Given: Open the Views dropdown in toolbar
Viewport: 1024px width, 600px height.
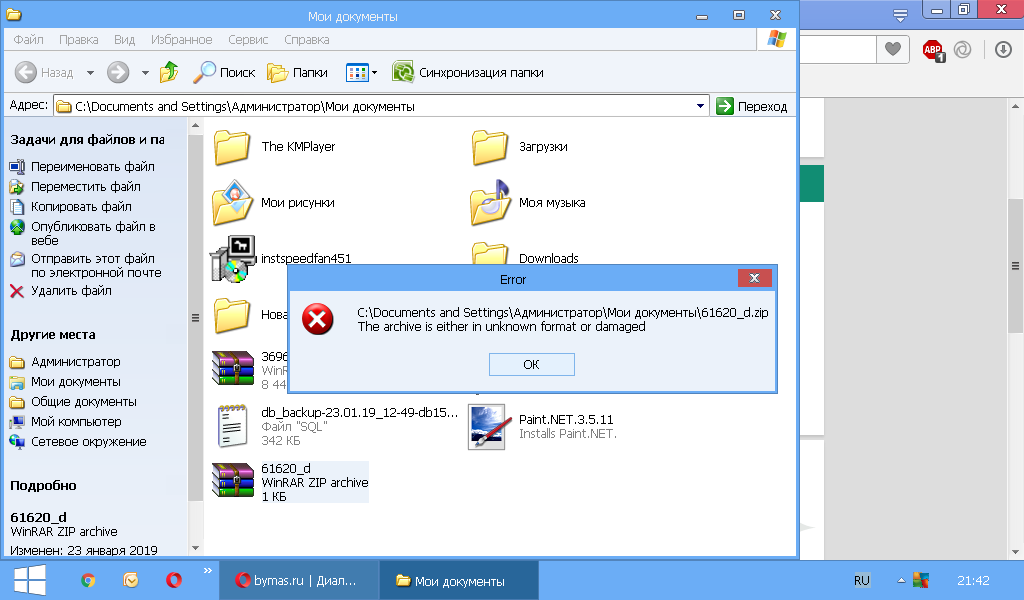Looking at the screenshot, I should click(362, 72).
